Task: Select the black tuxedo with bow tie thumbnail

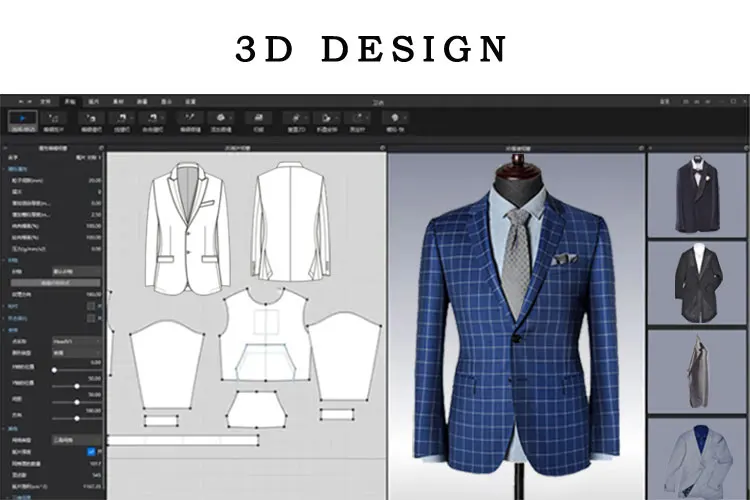Action: click(x=697, y=195)
